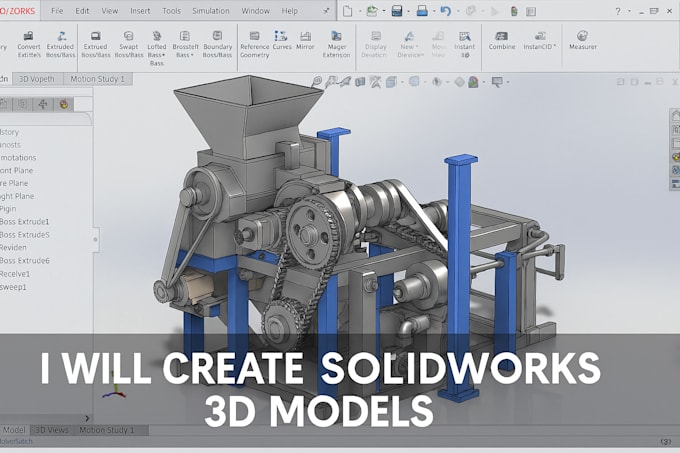Image resolution: width=680 pixels, height=453 pixels.
Task: Expand the dropdown arrow next to the Save icon
Action: point(409,12)
